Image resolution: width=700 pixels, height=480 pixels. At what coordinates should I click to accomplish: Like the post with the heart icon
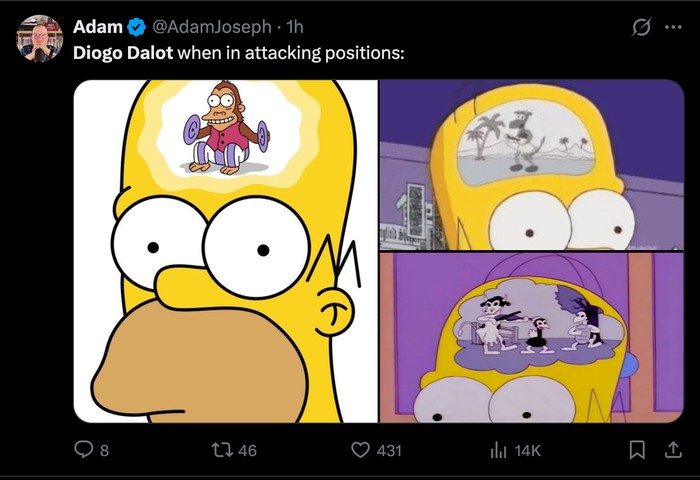point(361,450)
